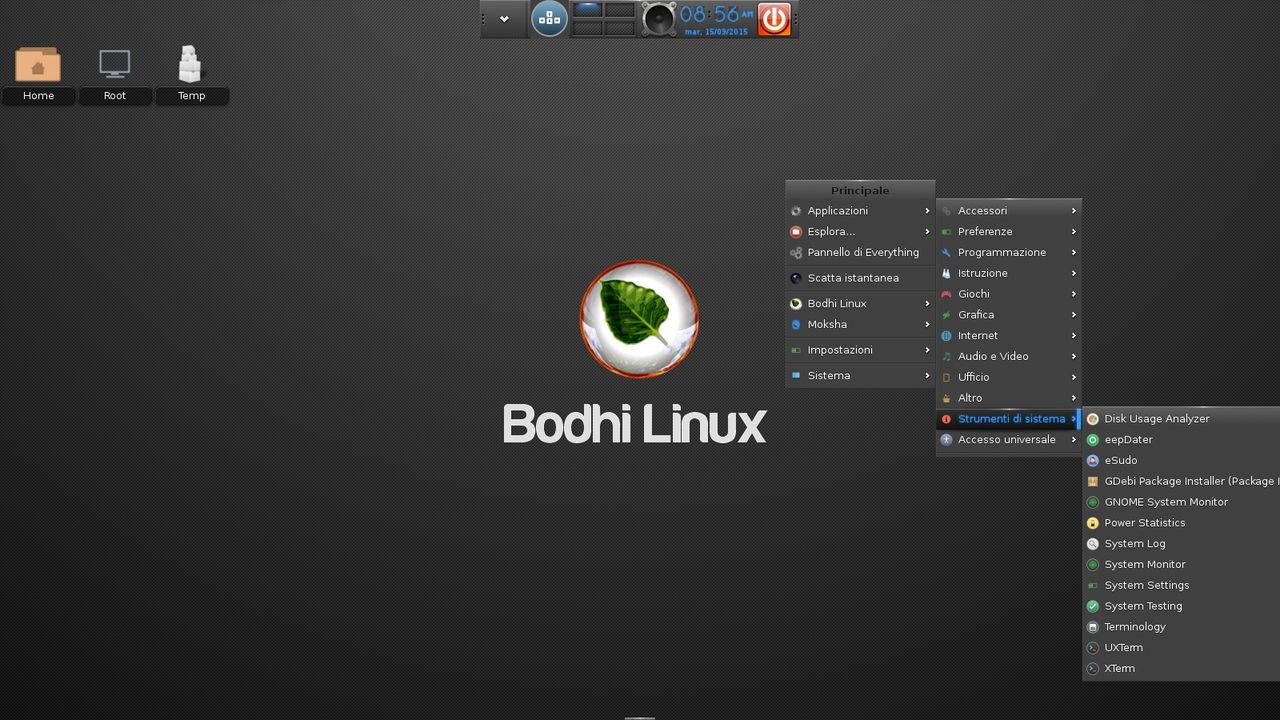Click the Scatta istantanea camera icon
This screenshot has width=1280, height=720.
click(x=796, y=278)
